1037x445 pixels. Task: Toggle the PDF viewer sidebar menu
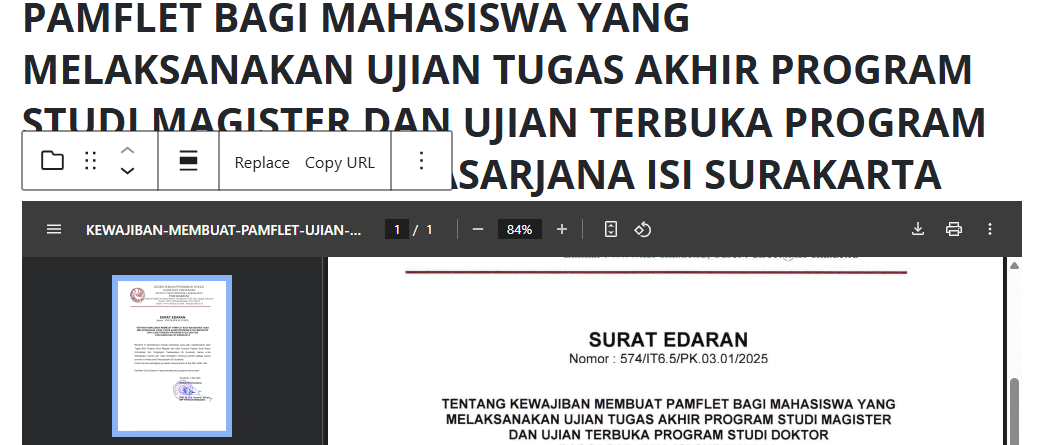click(54, 229)
